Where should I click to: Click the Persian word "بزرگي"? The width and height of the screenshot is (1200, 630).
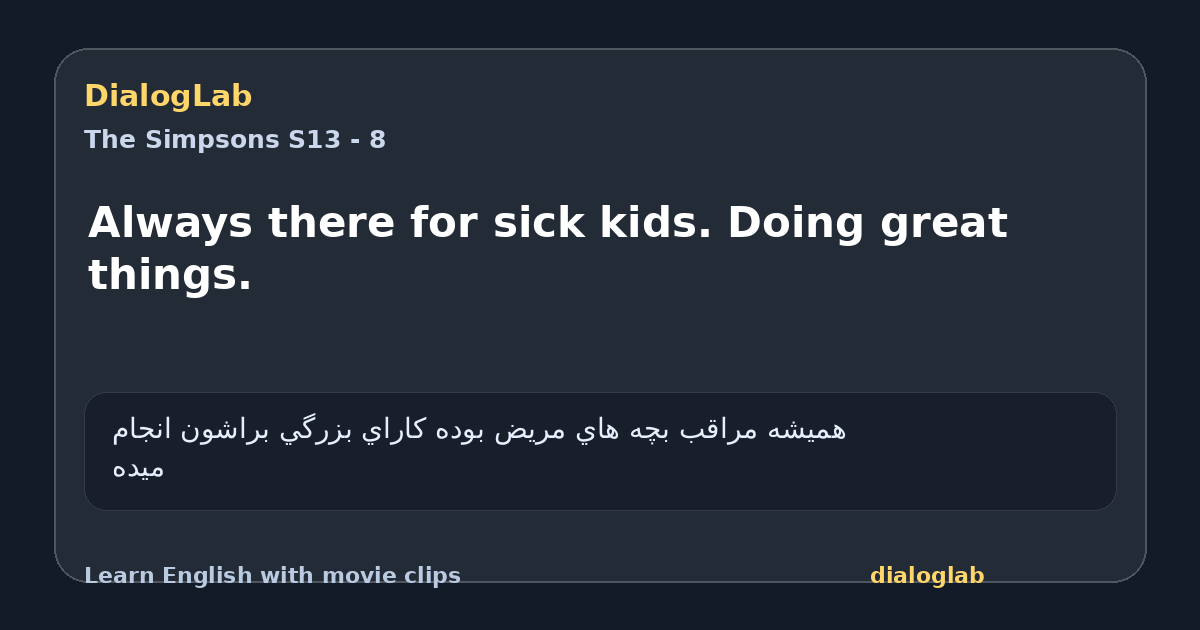305,430
